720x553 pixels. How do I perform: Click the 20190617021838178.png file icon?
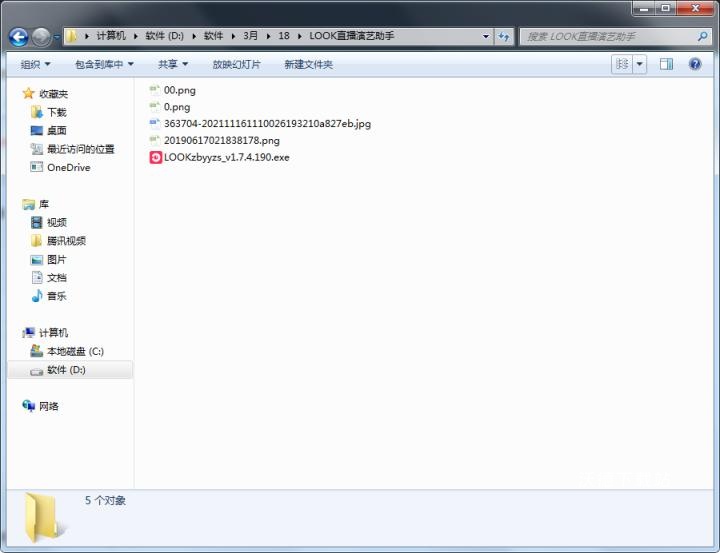click(155, 140)
